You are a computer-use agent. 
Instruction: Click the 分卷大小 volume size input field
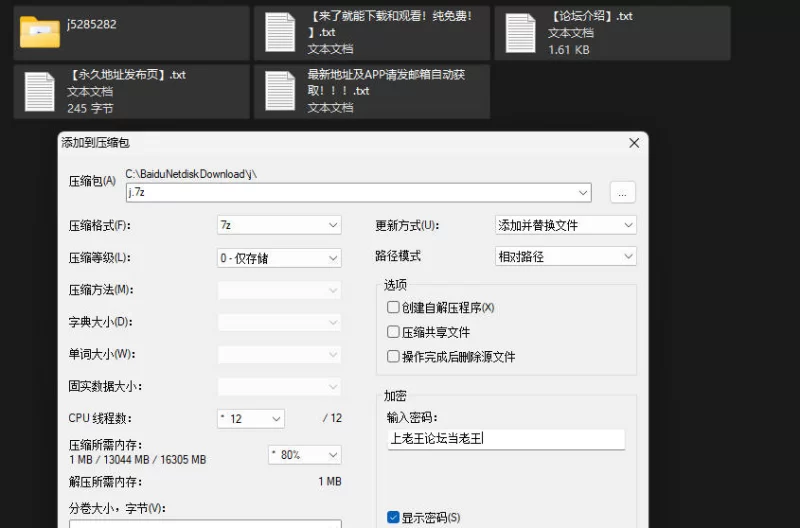coord(205,524)
